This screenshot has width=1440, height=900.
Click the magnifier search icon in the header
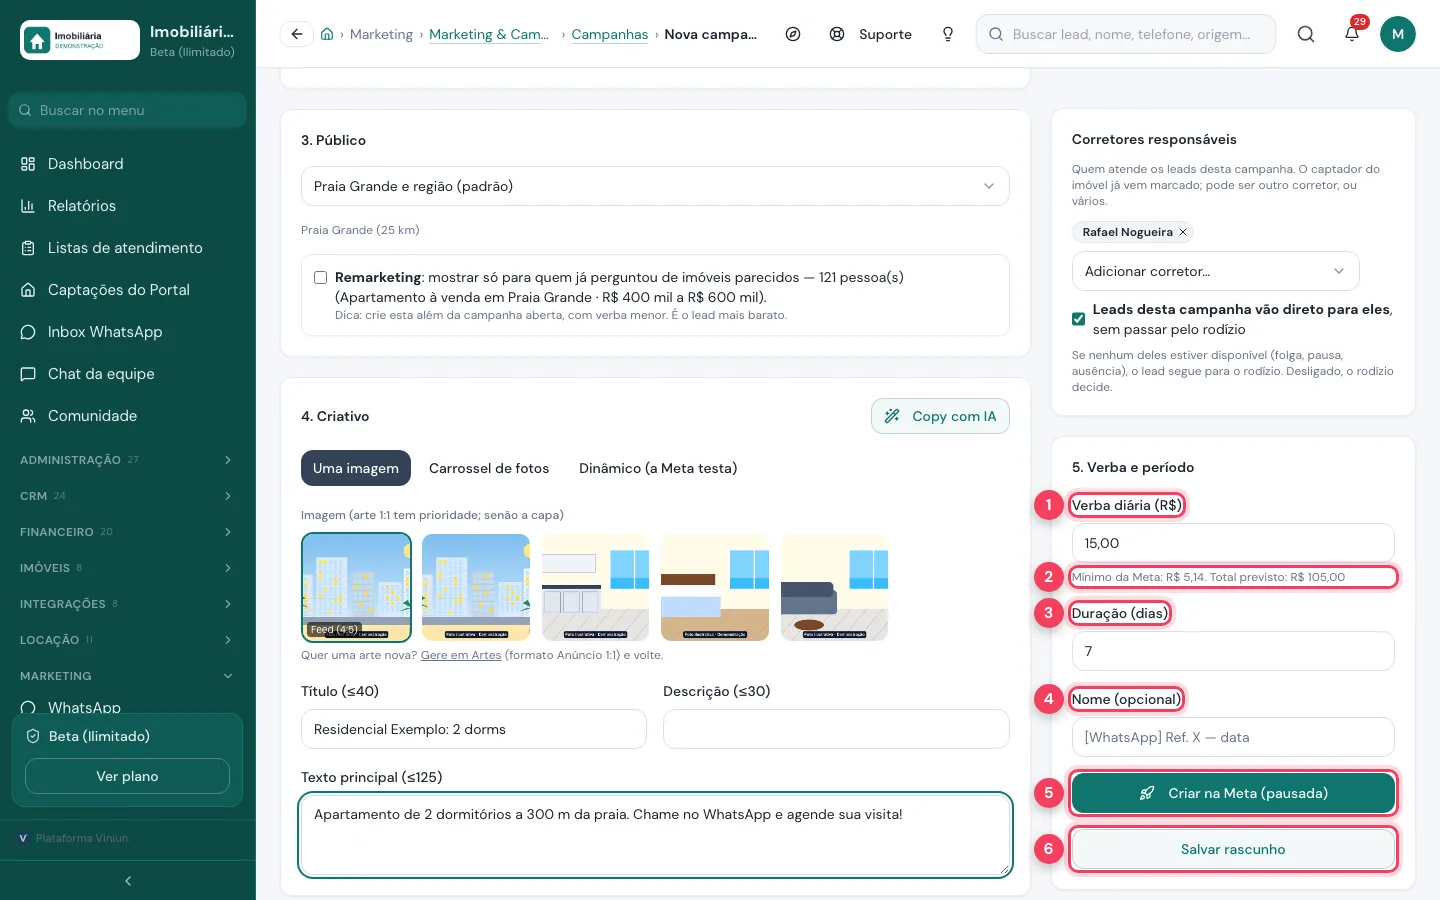pyautogui.click(x=1306, y=34)
